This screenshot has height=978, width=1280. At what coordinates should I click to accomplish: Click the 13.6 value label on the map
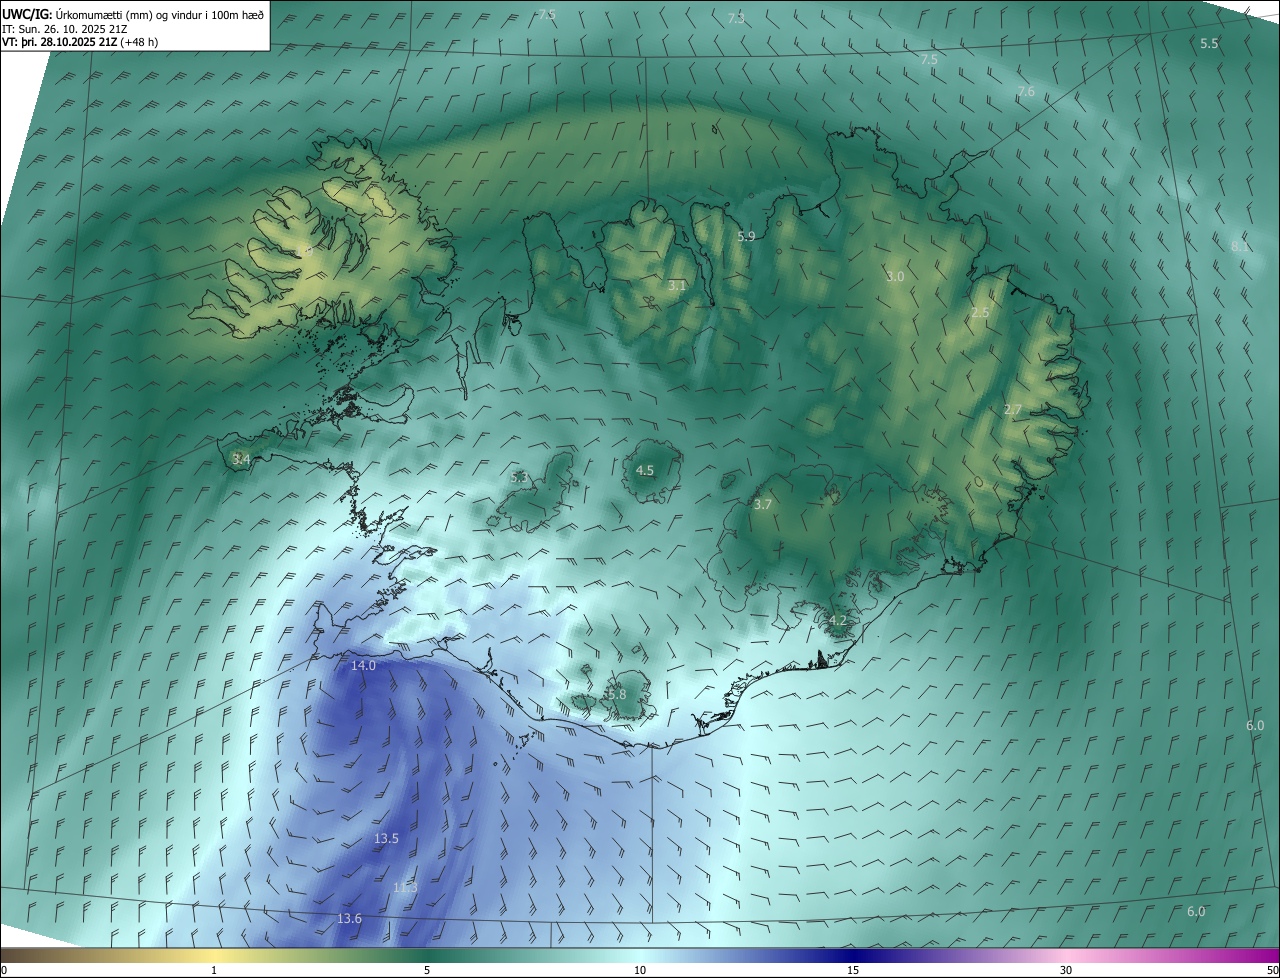[x=349, y=919]
